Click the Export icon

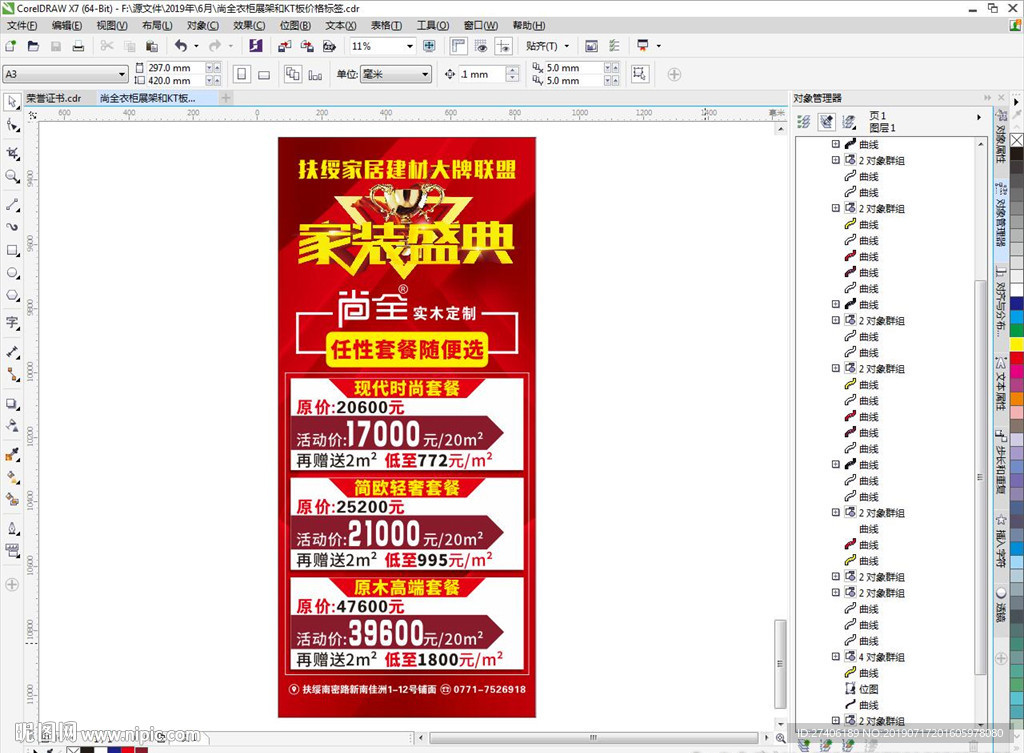(x=307, y=46)
